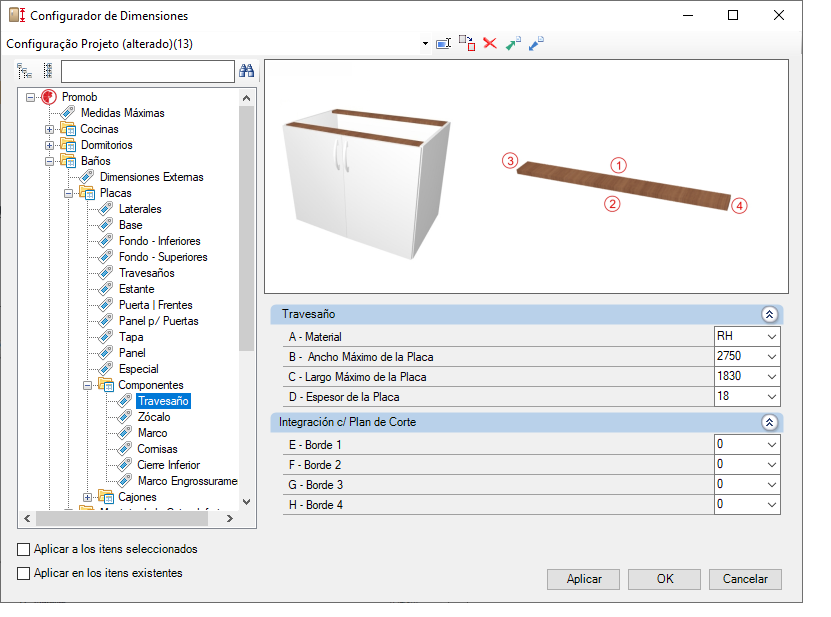831x617 pixels.
Task: Collapse the Promob root node
Action: click(x=30, y=98)
